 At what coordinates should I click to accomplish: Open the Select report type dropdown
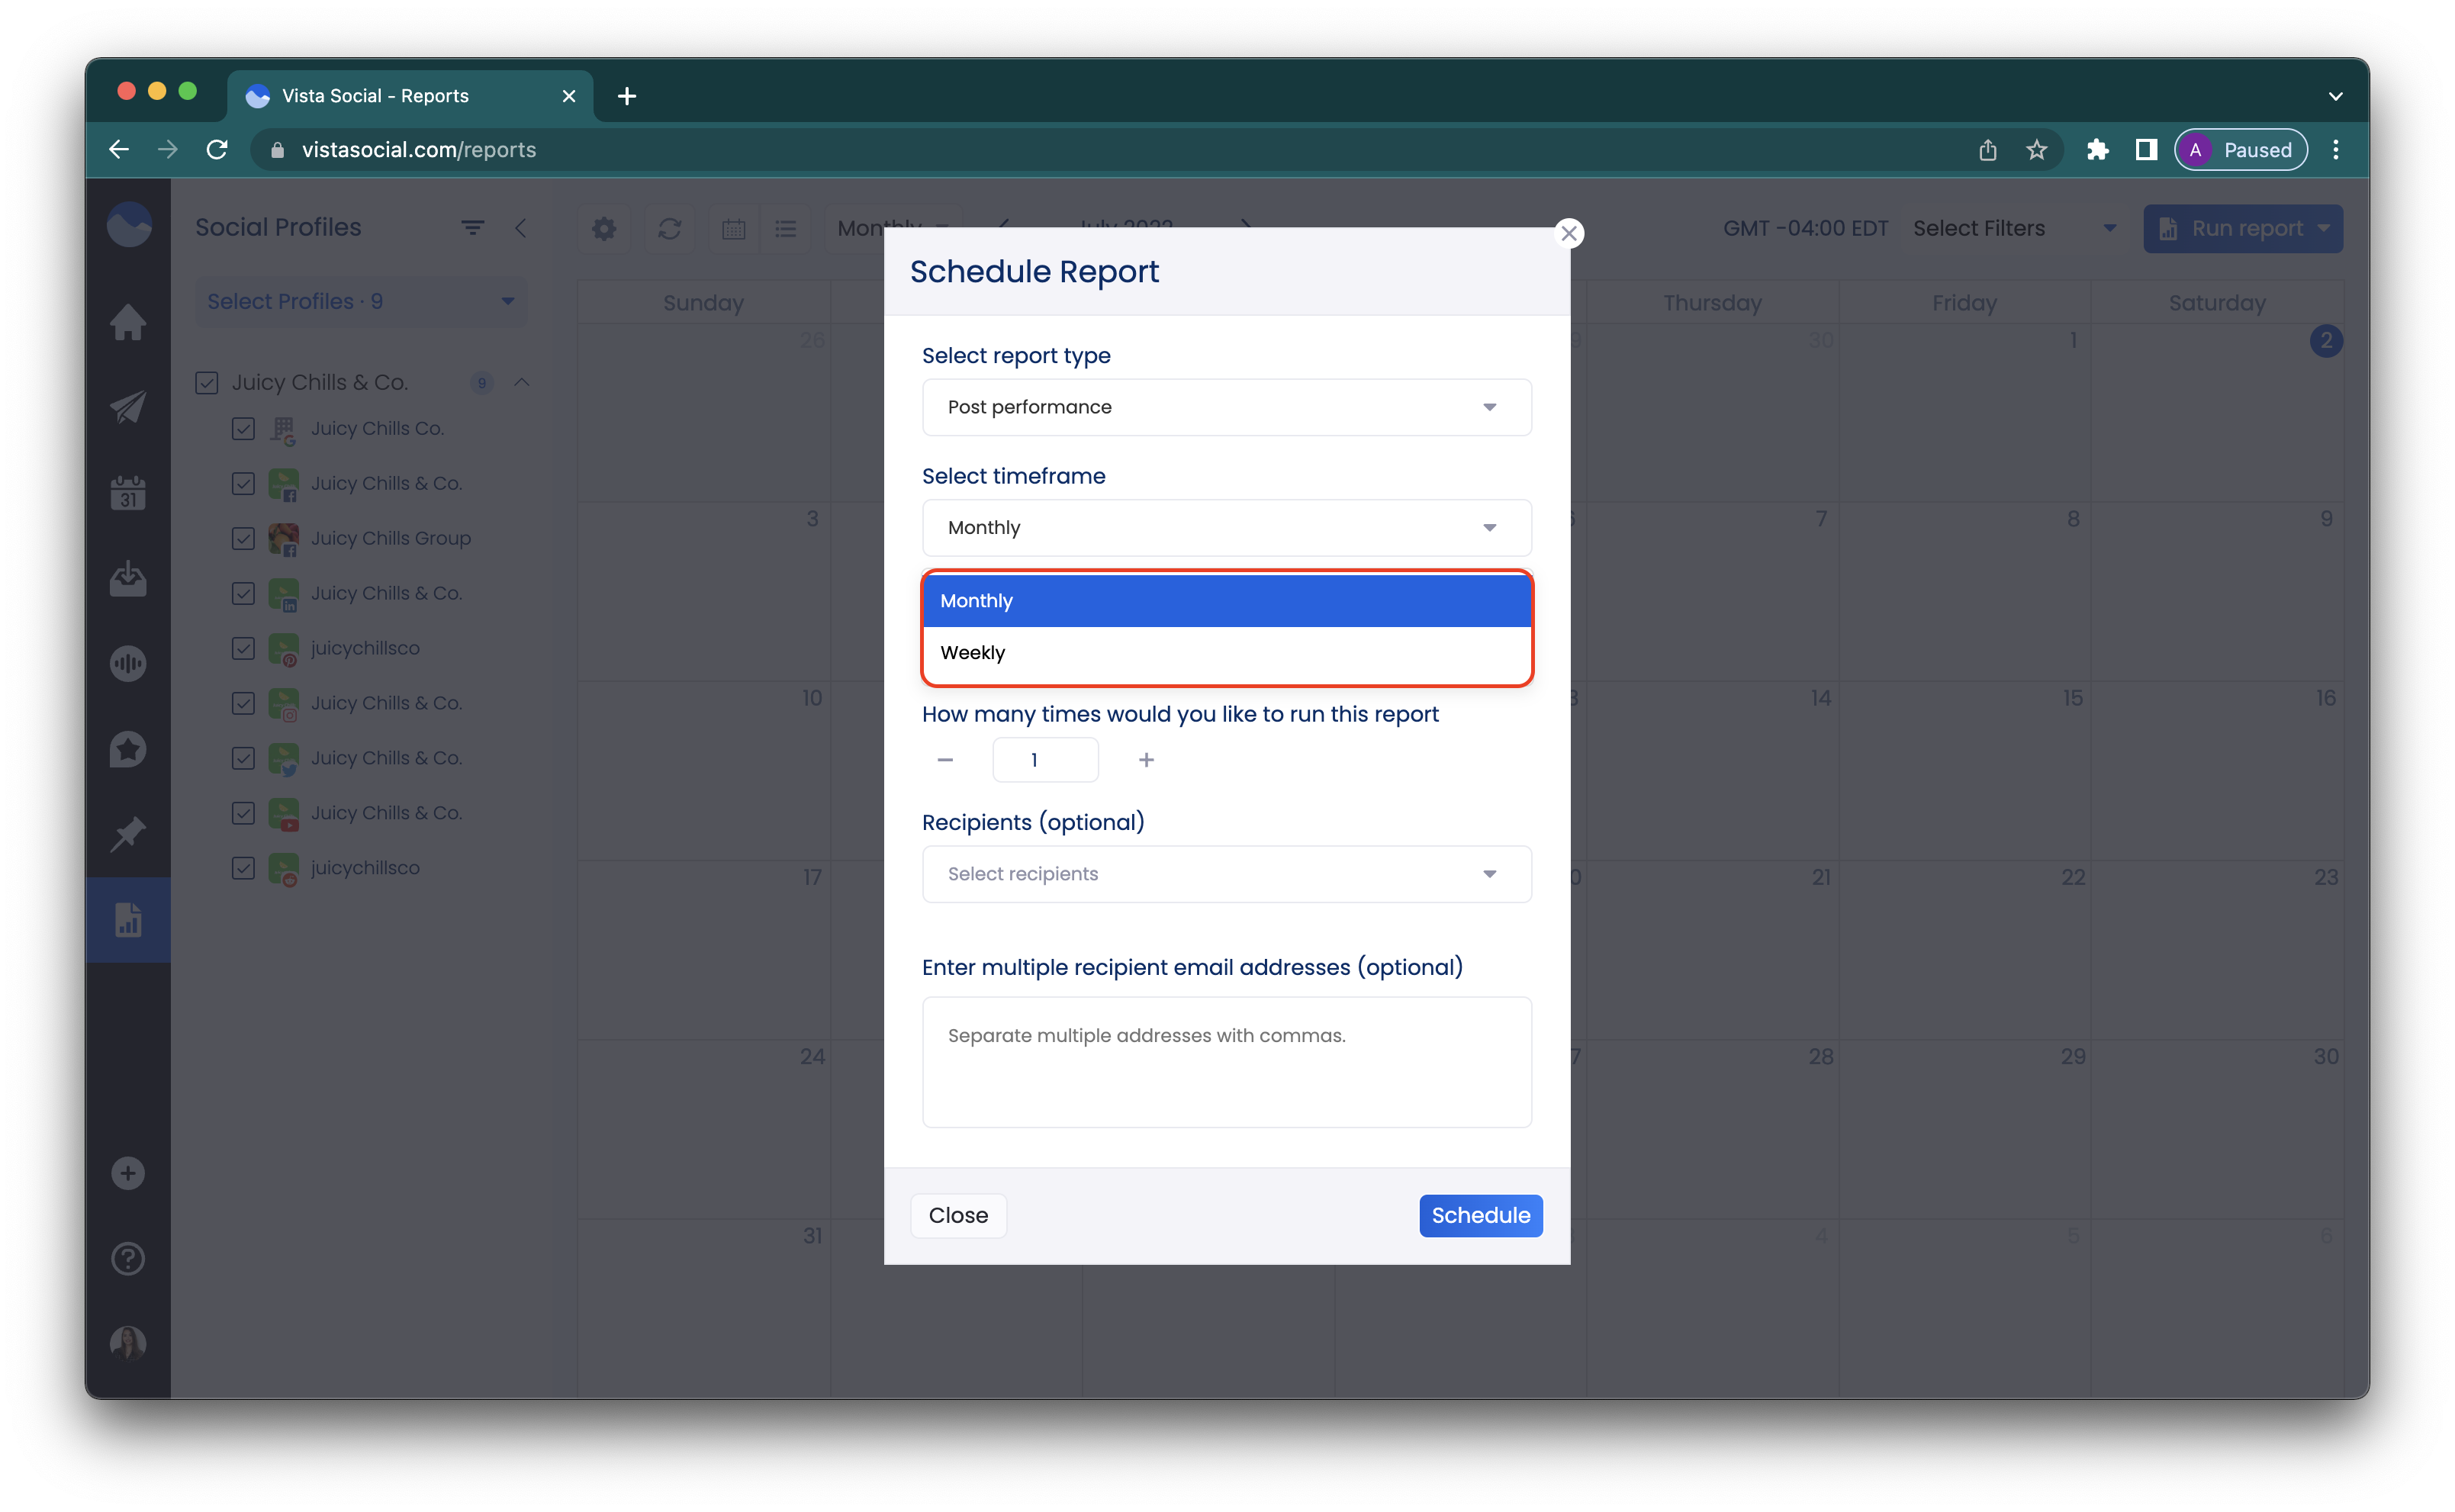click(x=1226, y=407)
